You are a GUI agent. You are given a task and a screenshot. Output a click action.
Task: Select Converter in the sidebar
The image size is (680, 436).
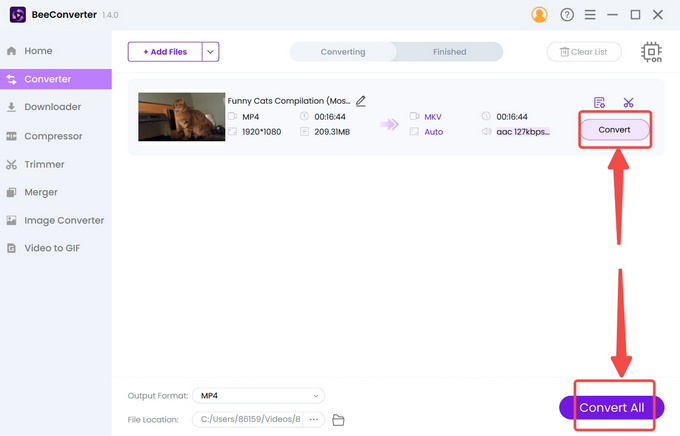tap(56, 79)
